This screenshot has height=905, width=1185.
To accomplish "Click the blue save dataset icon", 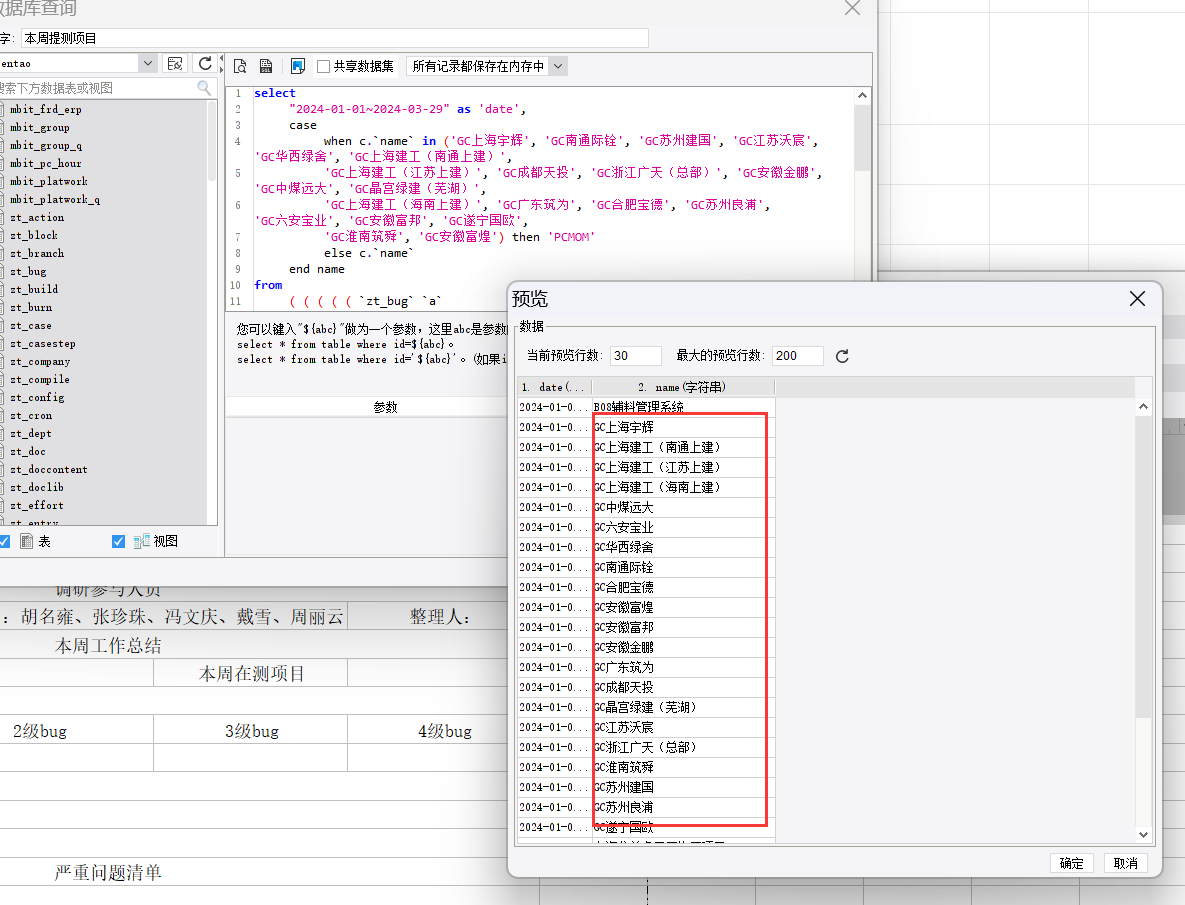I will (298, 66).
